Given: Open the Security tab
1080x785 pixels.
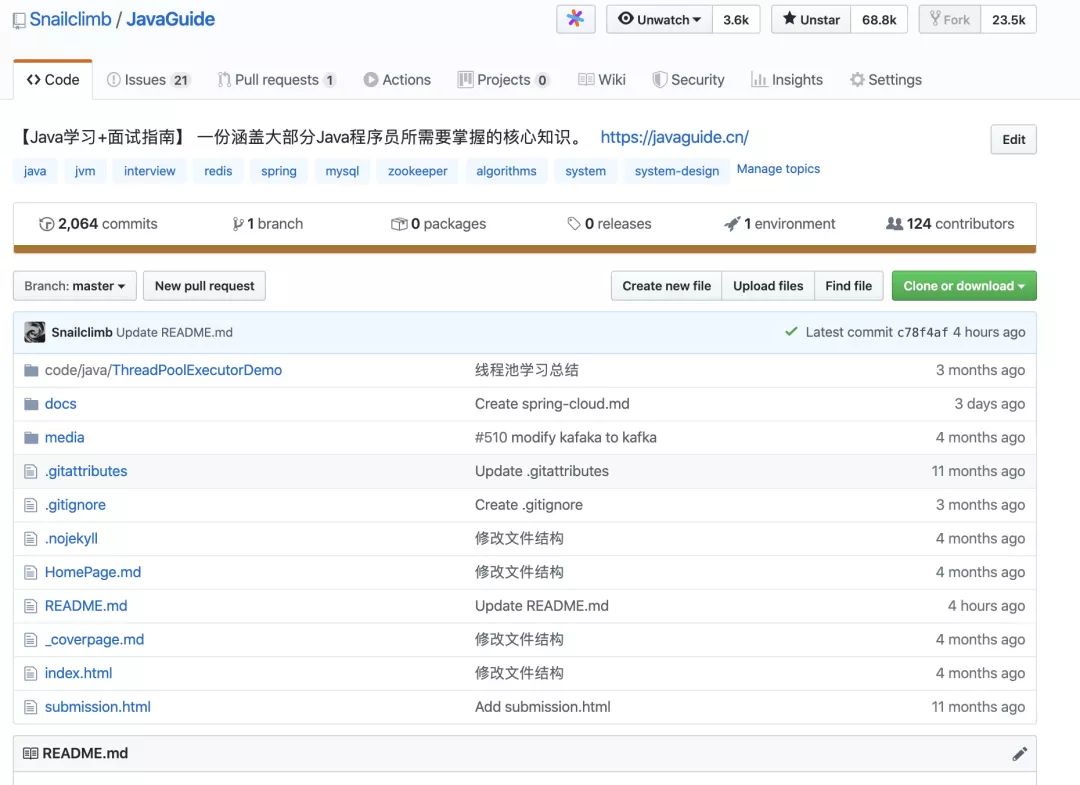Looking at the screenshot, I should [688, 80].
